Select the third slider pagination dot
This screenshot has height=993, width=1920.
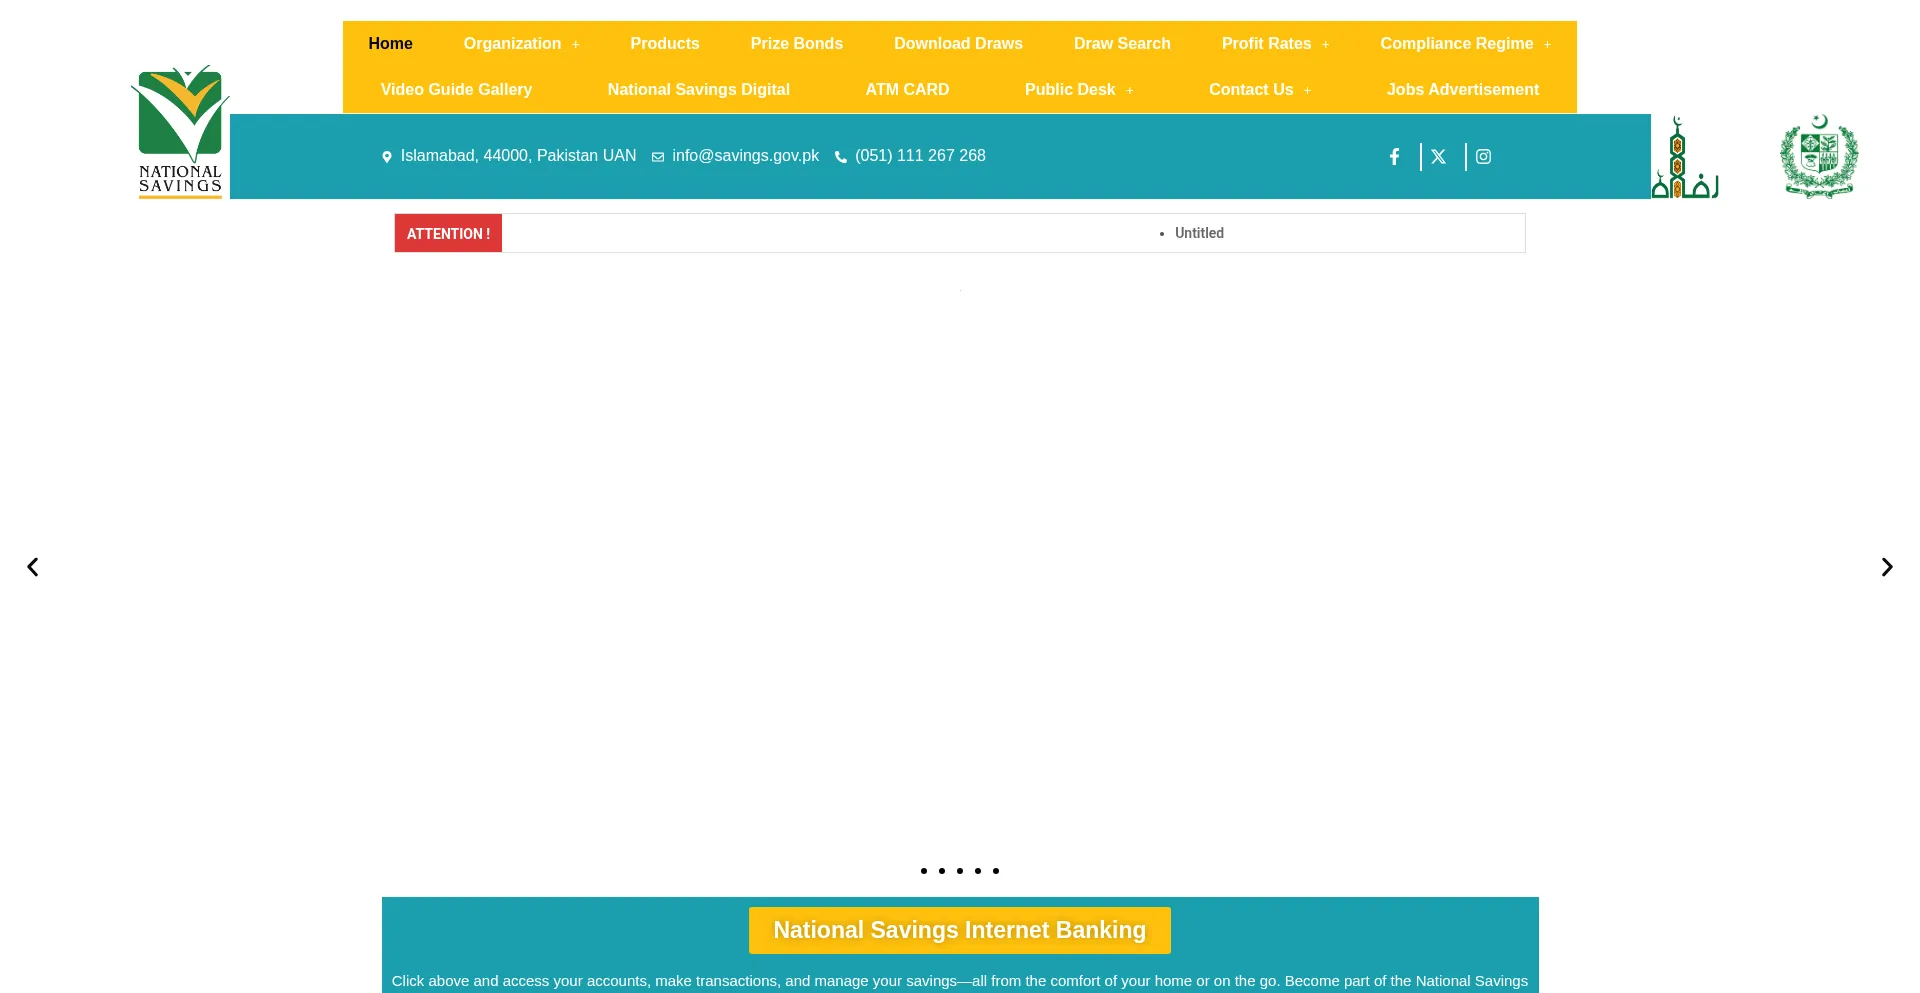960,871
